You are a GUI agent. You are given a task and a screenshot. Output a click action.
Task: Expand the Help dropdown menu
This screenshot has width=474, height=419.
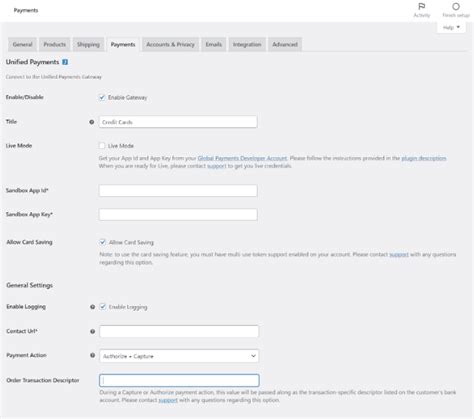(451, 27)
